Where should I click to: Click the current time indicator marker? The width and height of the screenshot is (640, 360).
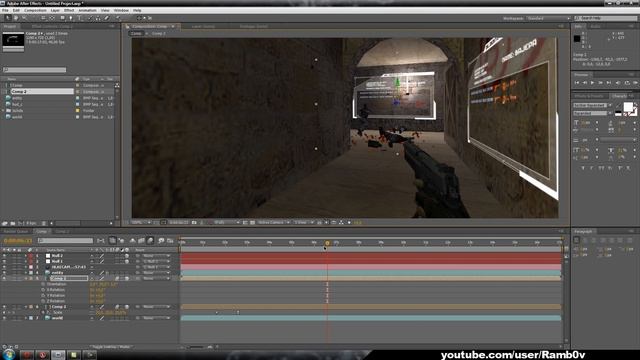tap(327, 243)
